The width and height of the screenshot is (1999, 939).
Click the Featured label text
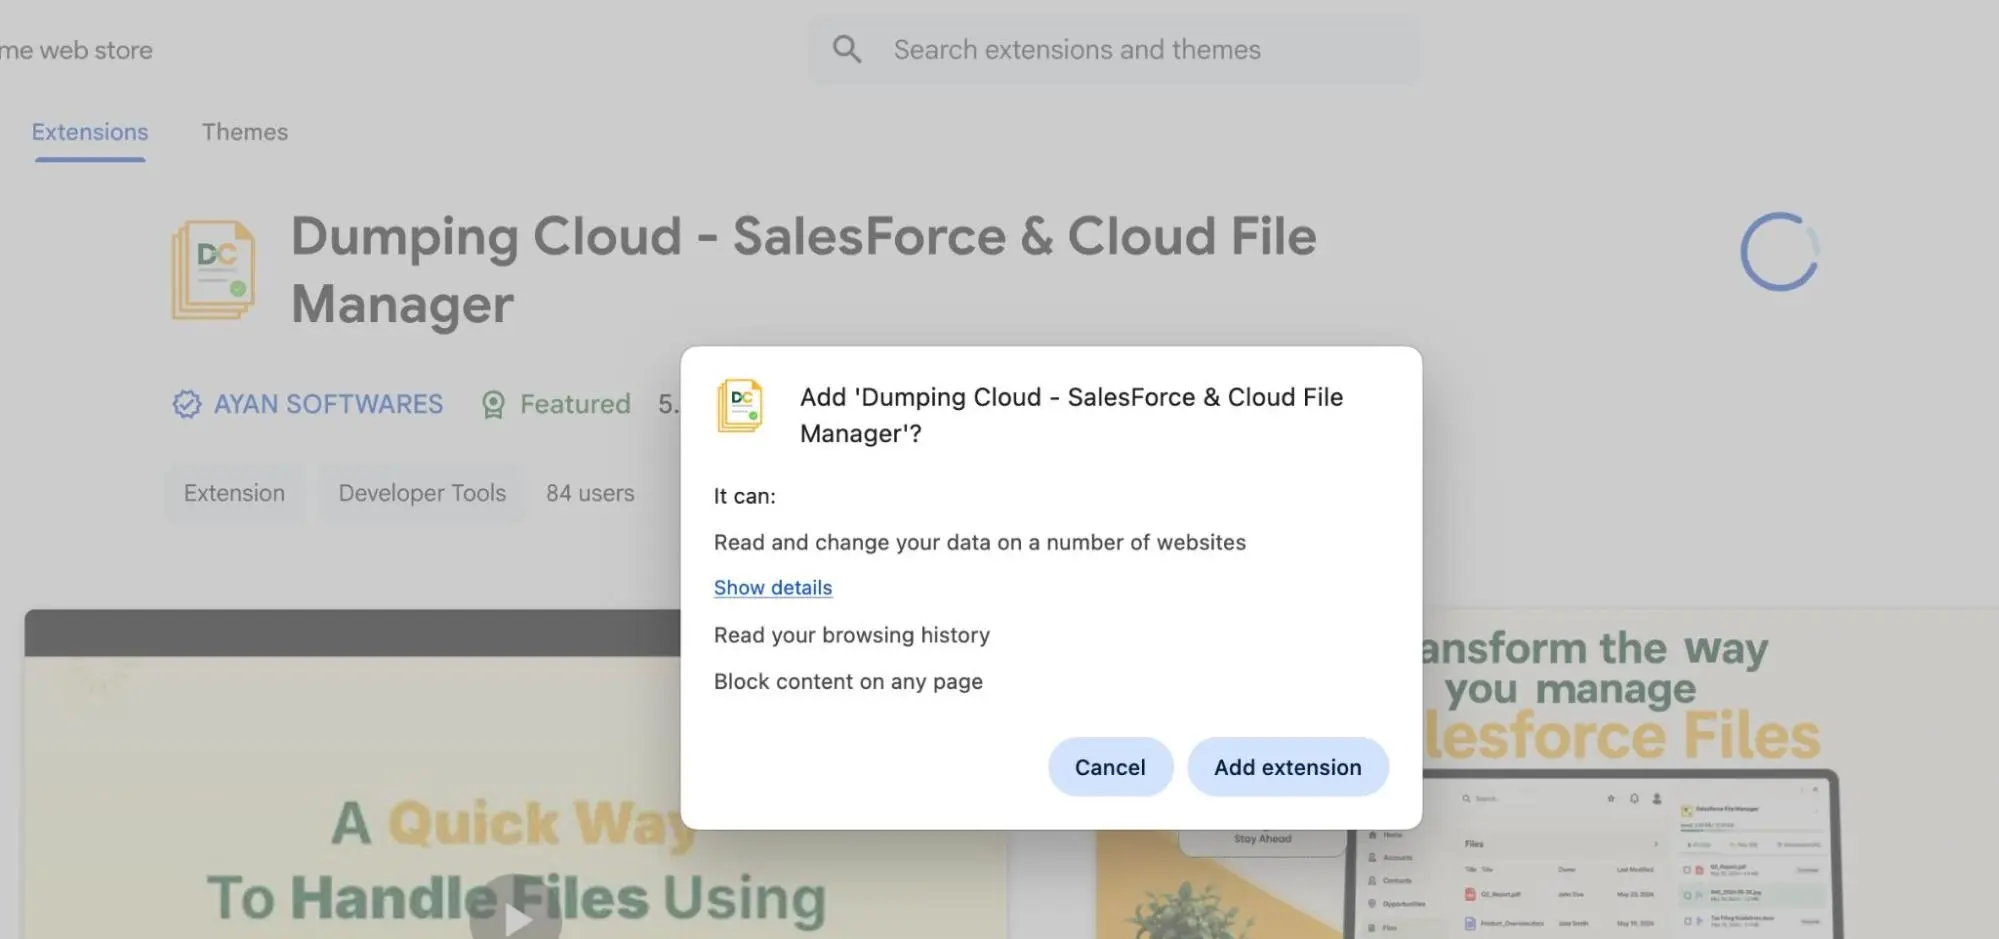coord(575,404)
